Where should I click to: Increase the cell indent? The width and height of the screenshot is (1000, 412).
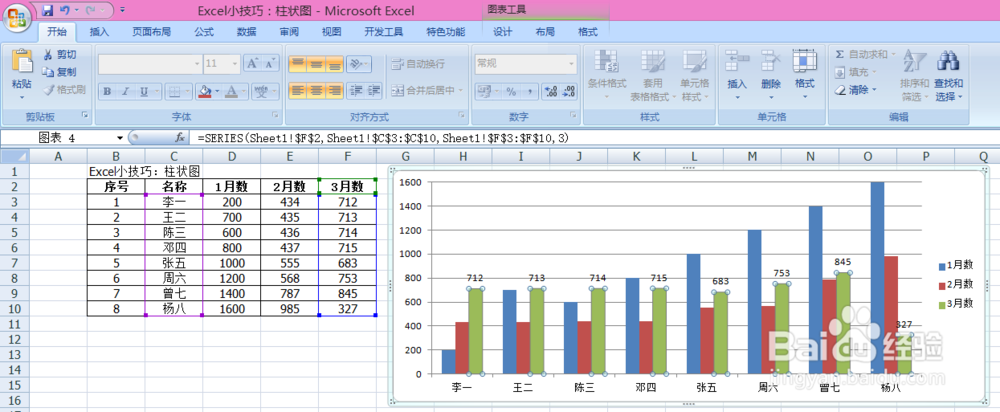tap(374, 91)
